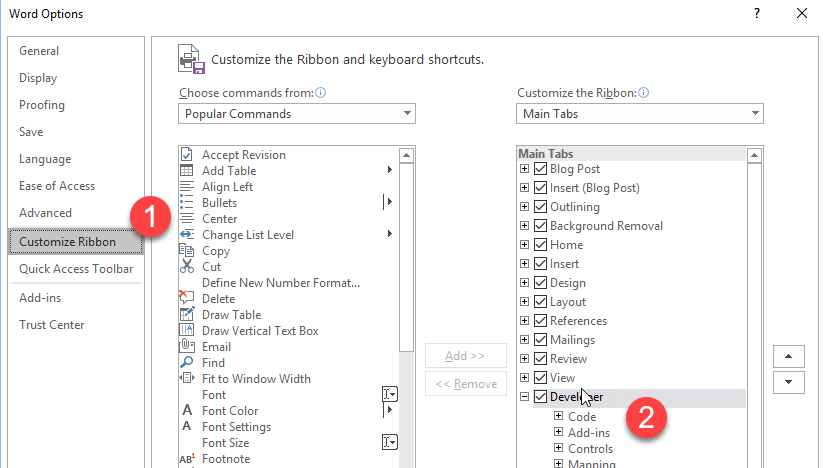Click the Move Up arrow button
The image size is (823, 468).
pyautogui.click(x=788, y=356)
